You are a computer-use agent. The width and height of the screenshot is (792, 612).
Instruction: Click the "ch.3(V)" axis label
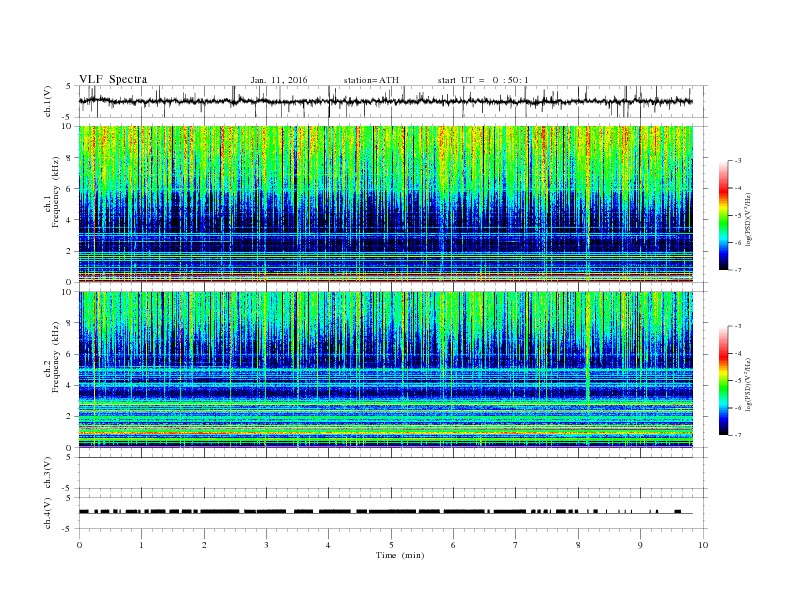click(48, 473)
